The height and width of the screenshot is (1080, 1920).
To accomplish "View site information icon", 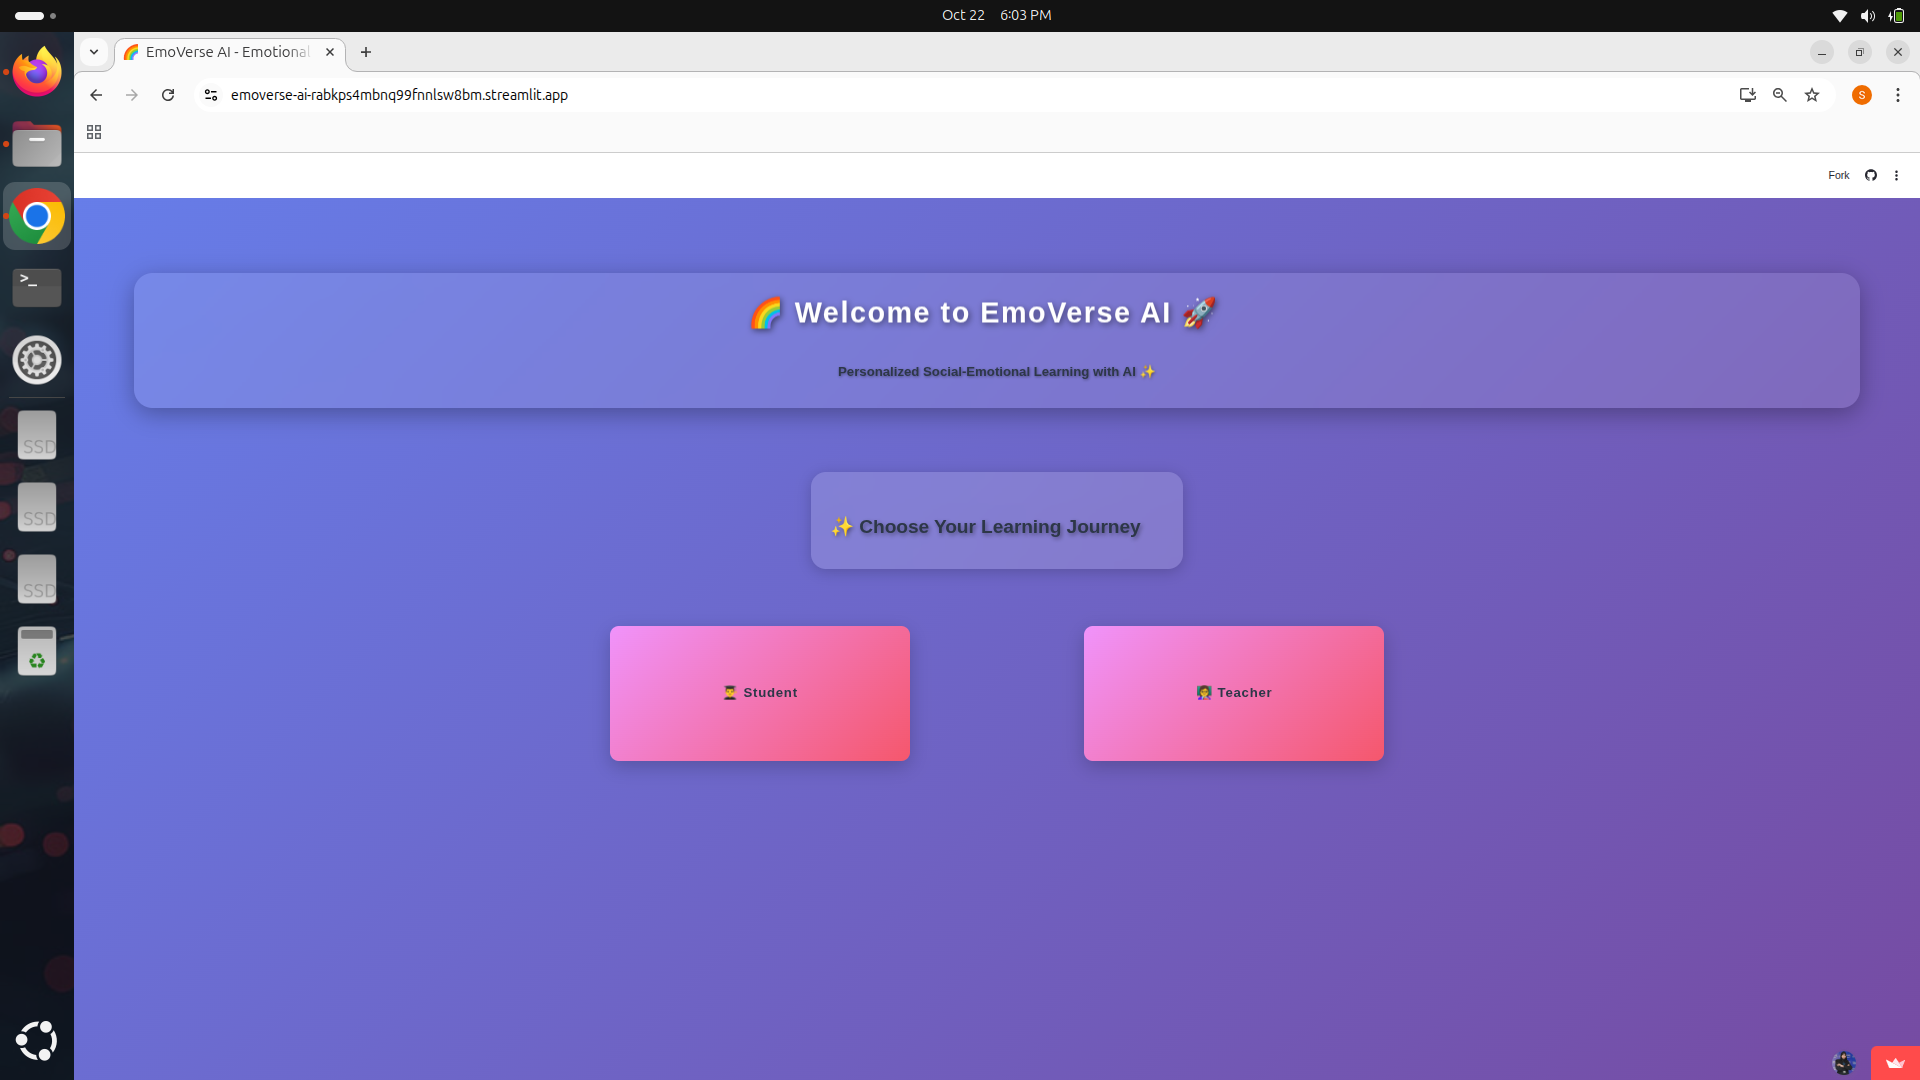I will tap(211, 95).
